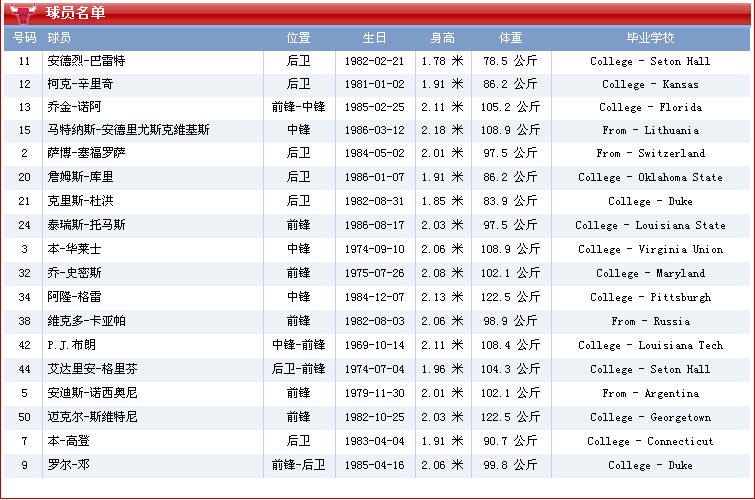Click jersey number 11

pos(25,61)
